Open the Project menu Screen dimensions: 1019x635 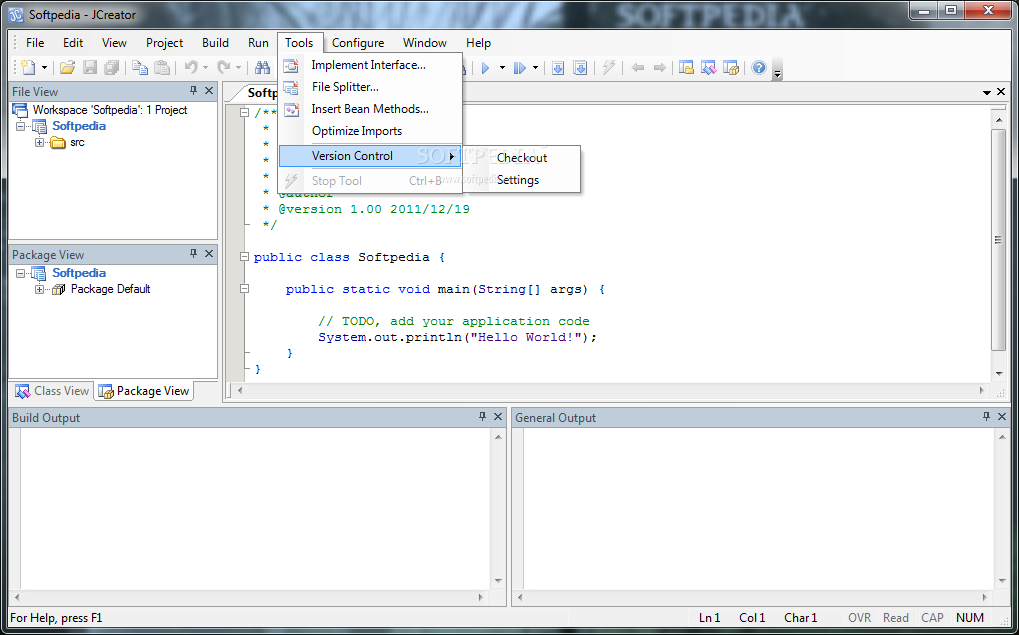(x=164, y=43)
